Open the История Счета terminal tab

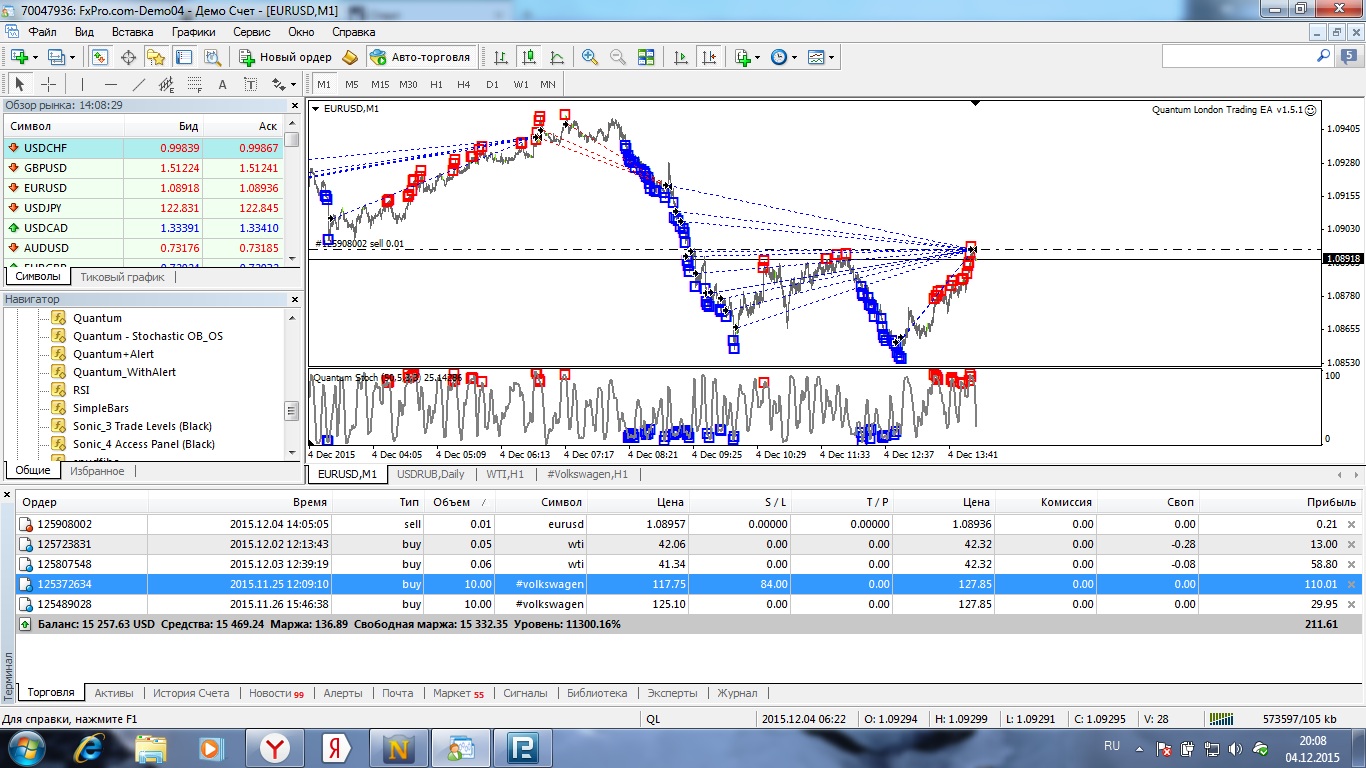190,693
